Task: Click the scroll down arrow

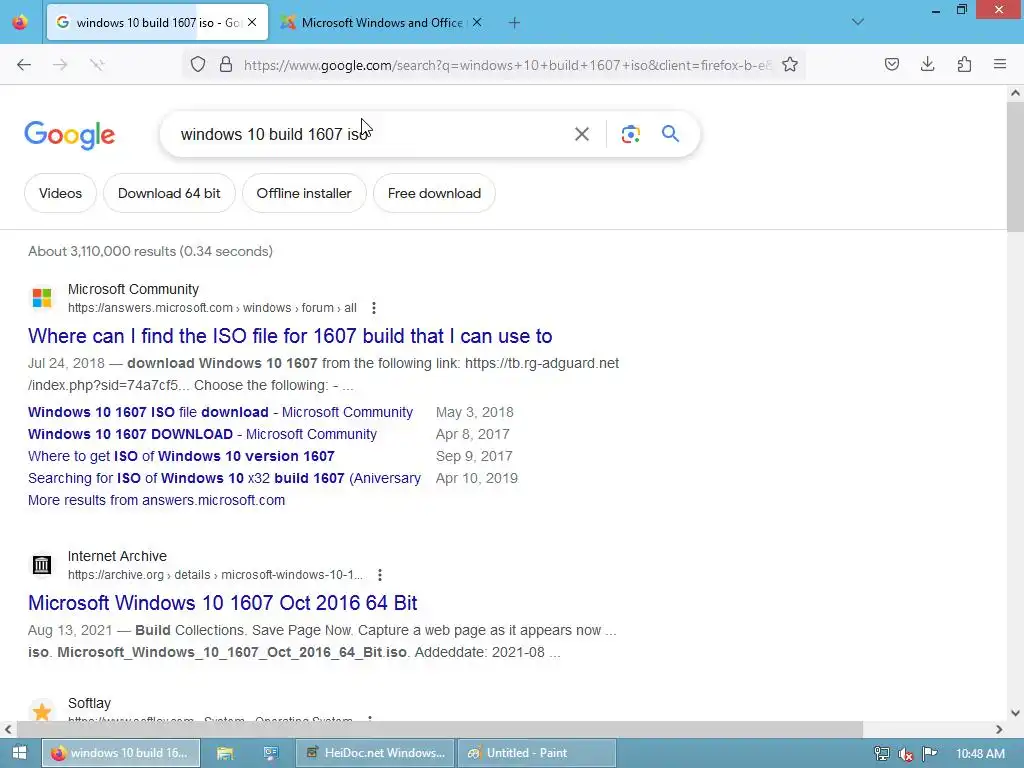Action: (1015, 712)
